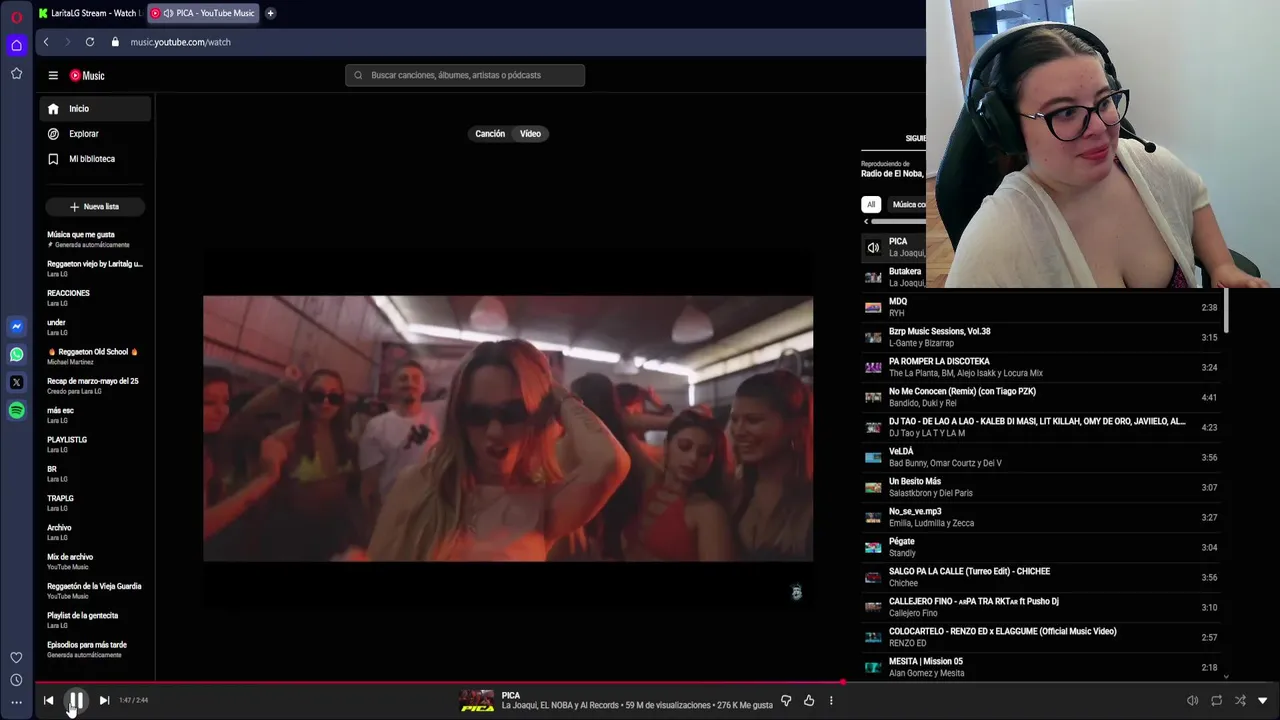This screenshot has height=720, width=1280.
Task: Skip to the next track
Action: 104,700
